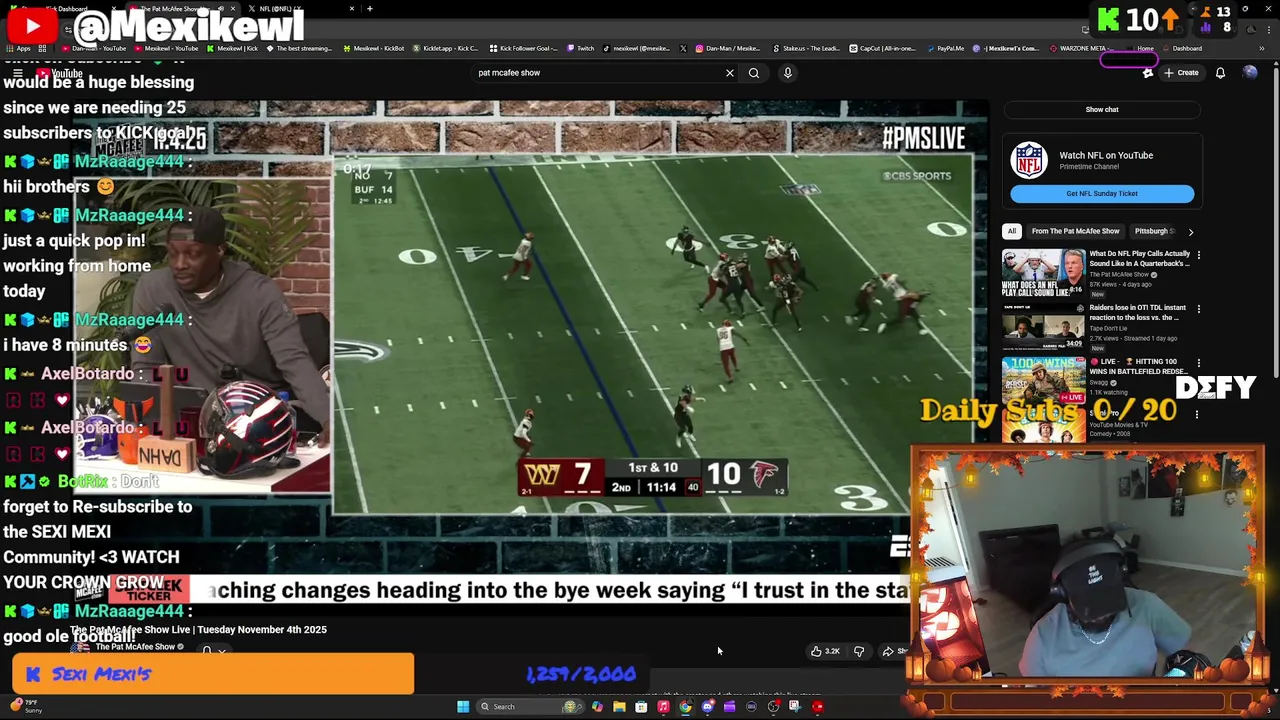Open the PayPal.Me bookmark

click(x=944, y=48)
